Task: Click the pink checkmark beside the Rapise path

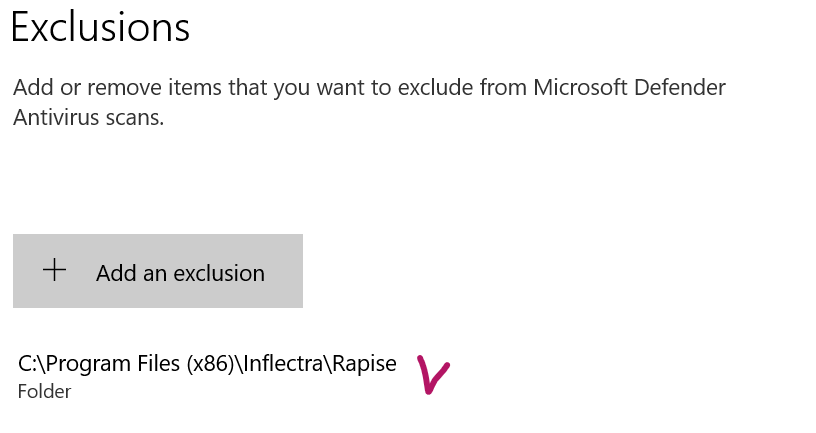Action: [431, 374]
